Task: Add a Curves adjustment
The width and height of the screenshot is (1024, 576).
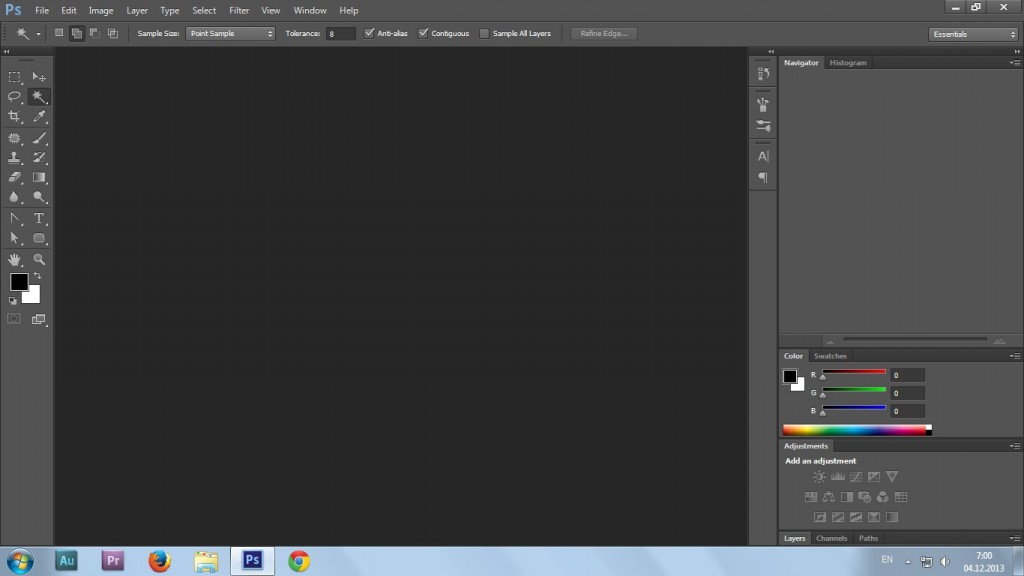Action: pos(856,477)
